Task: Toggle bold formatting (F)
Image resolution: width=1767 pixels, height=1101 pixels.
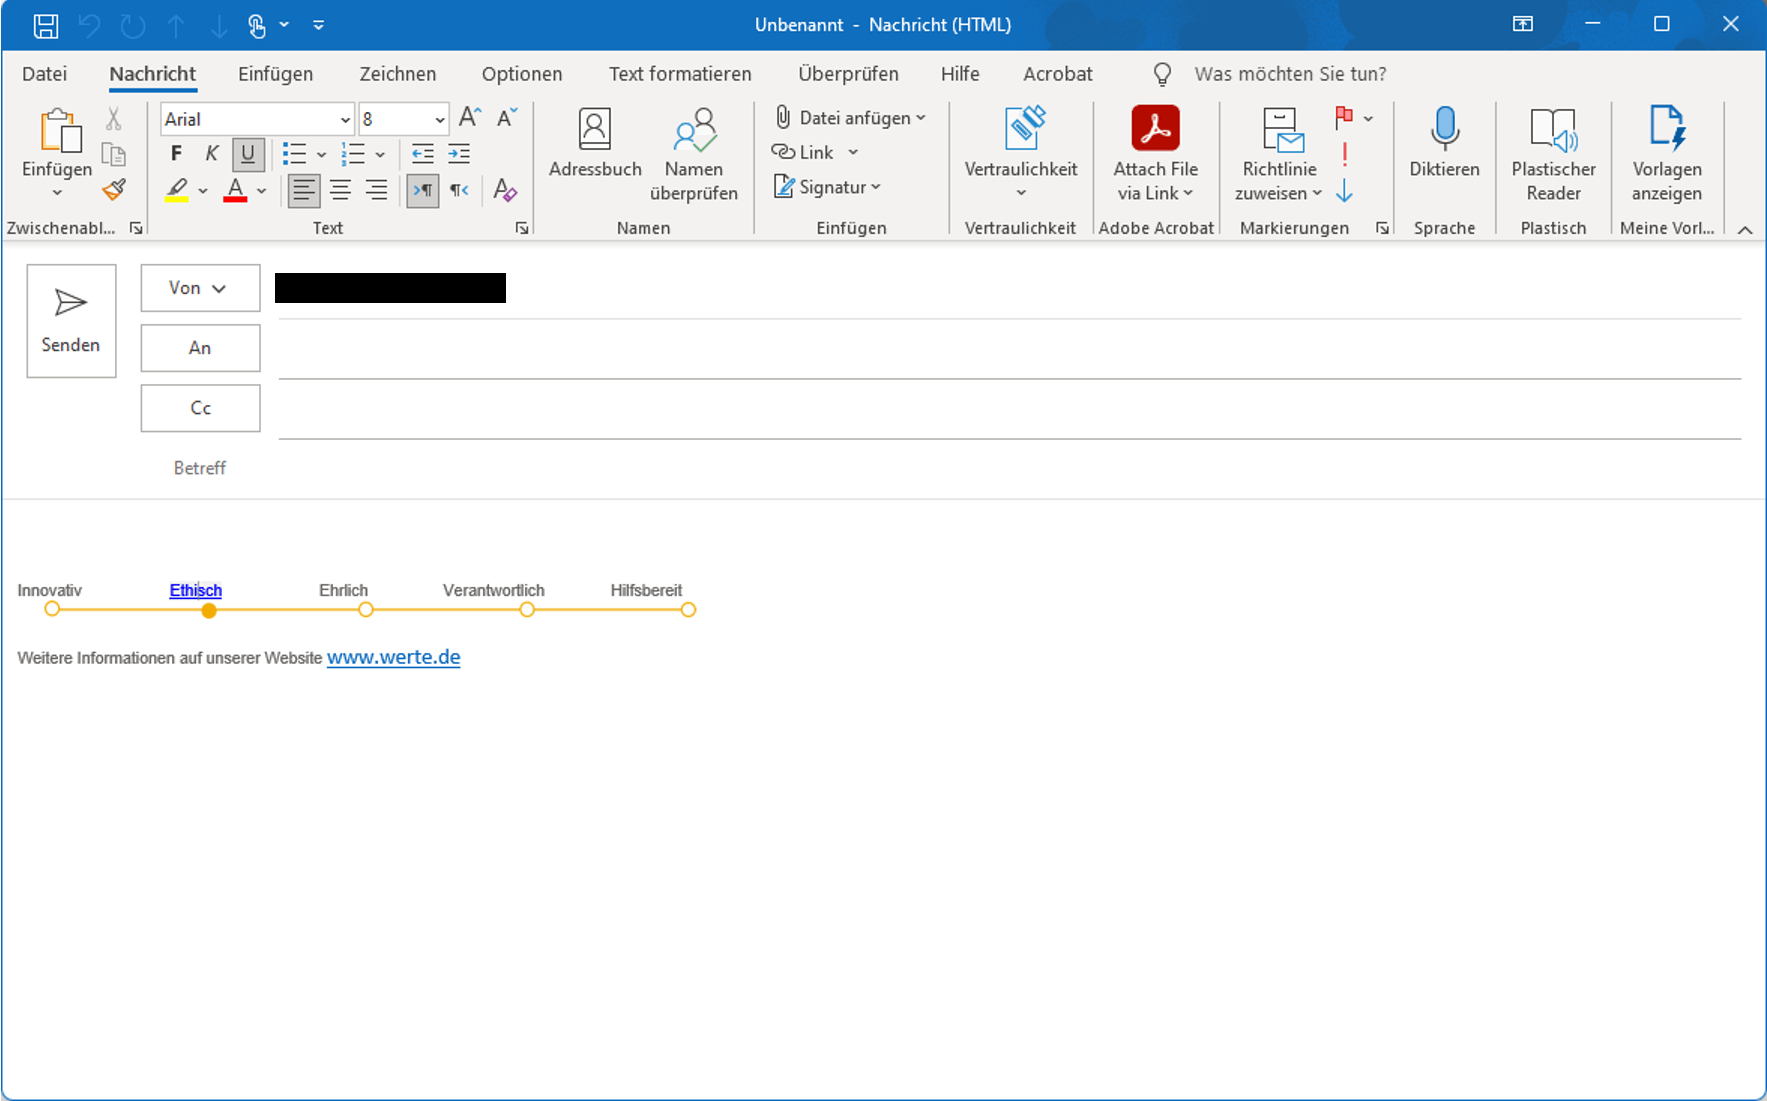Action: point(176,154)
